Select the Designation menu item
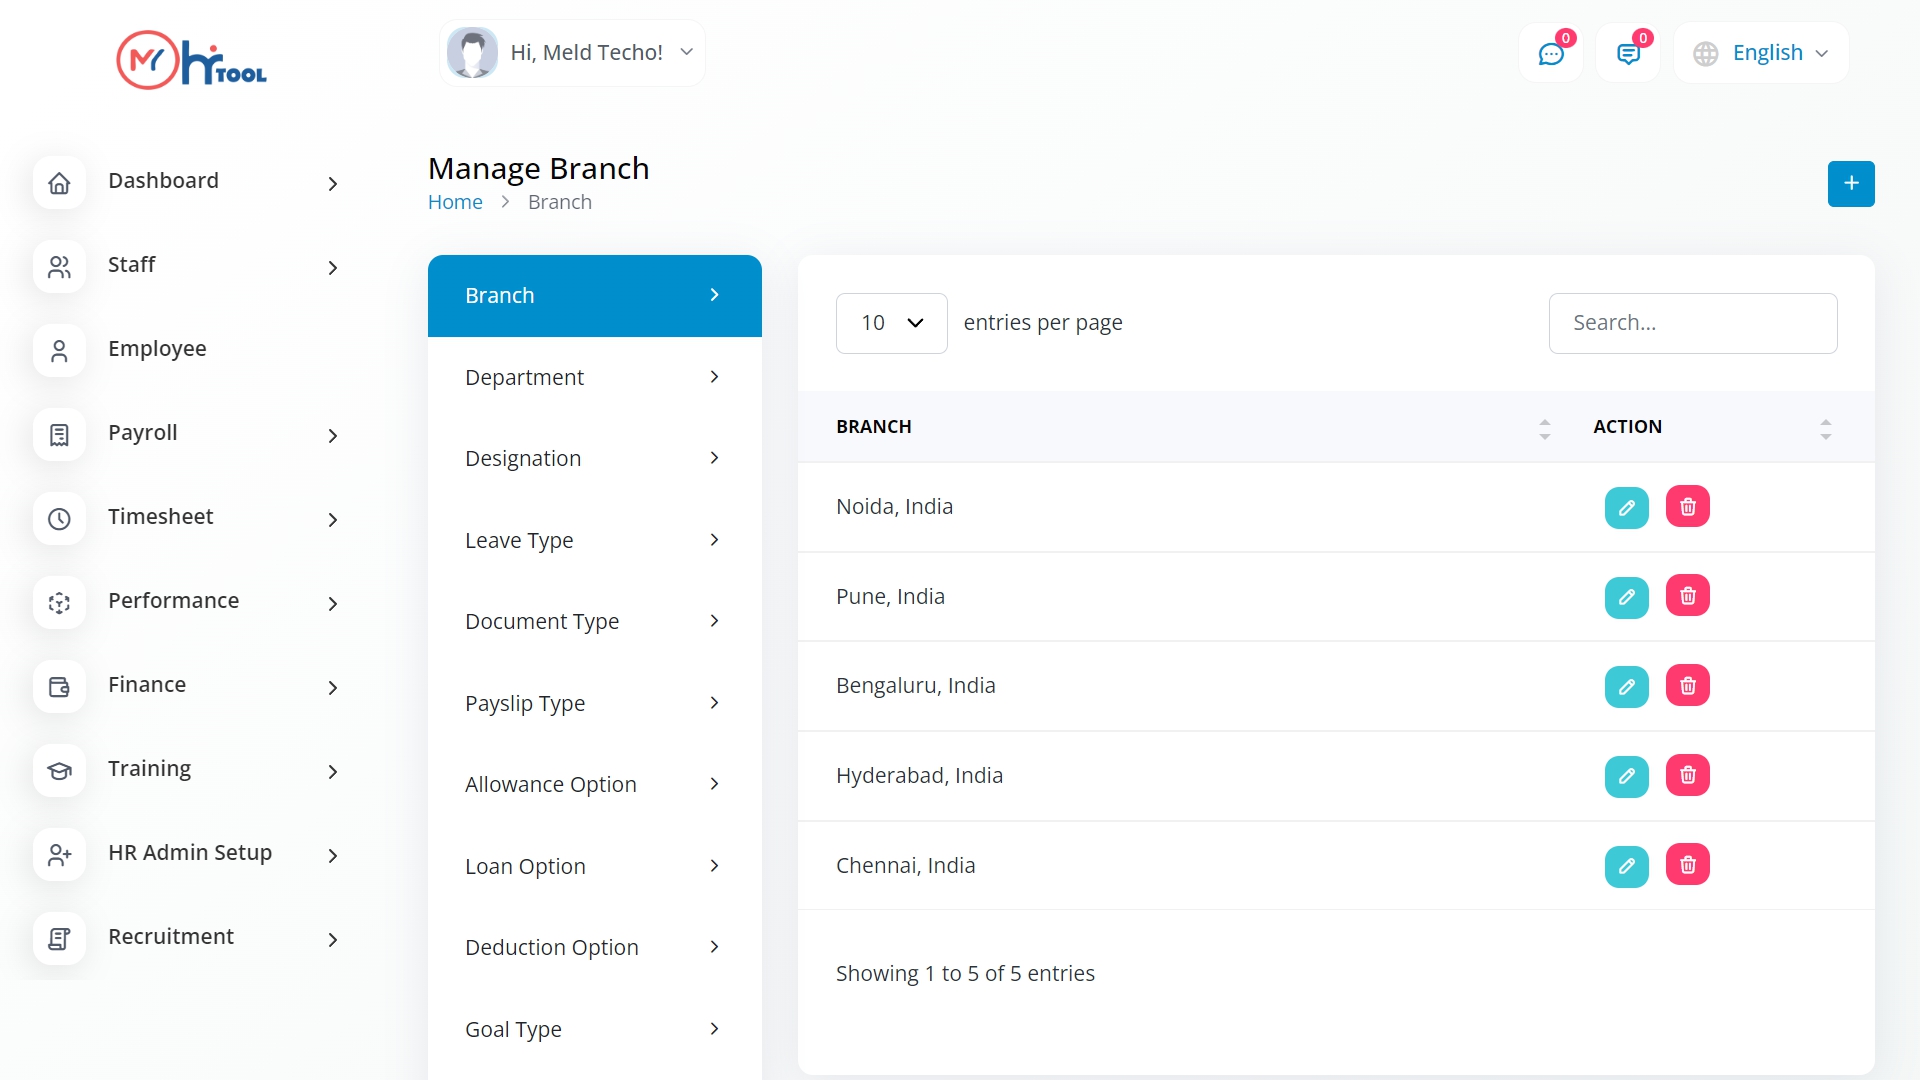 (x=594, y=458)
